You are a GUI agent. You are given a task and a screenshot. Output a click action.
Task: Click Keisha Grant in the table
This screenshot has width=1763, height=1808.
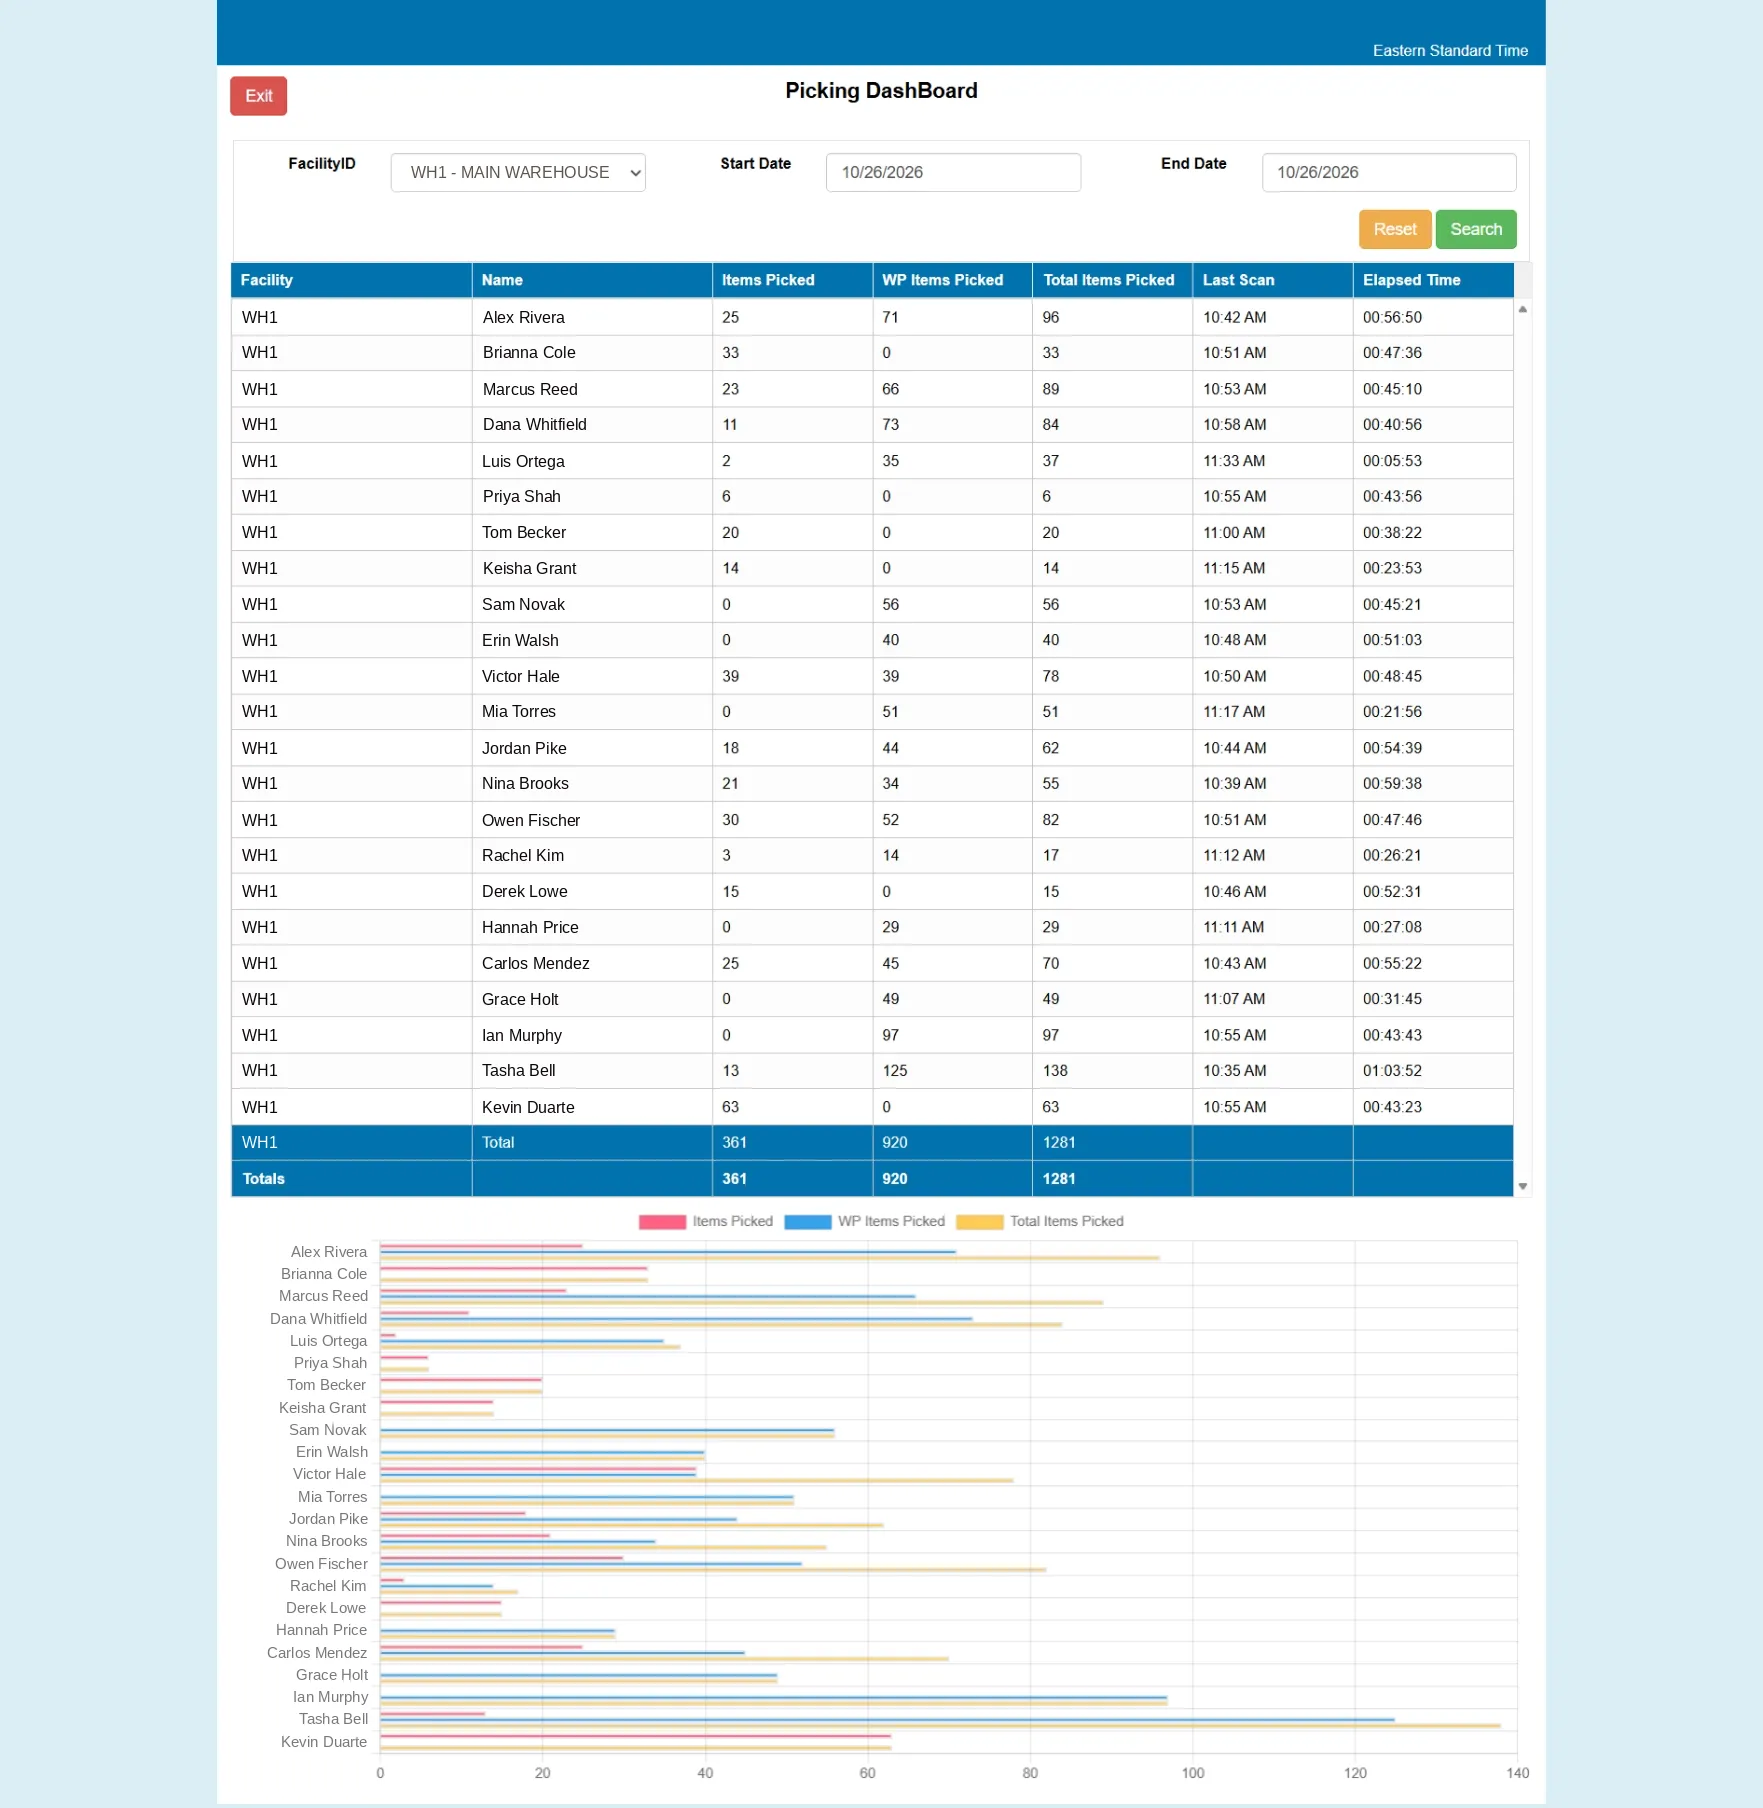tap(529, 568)
